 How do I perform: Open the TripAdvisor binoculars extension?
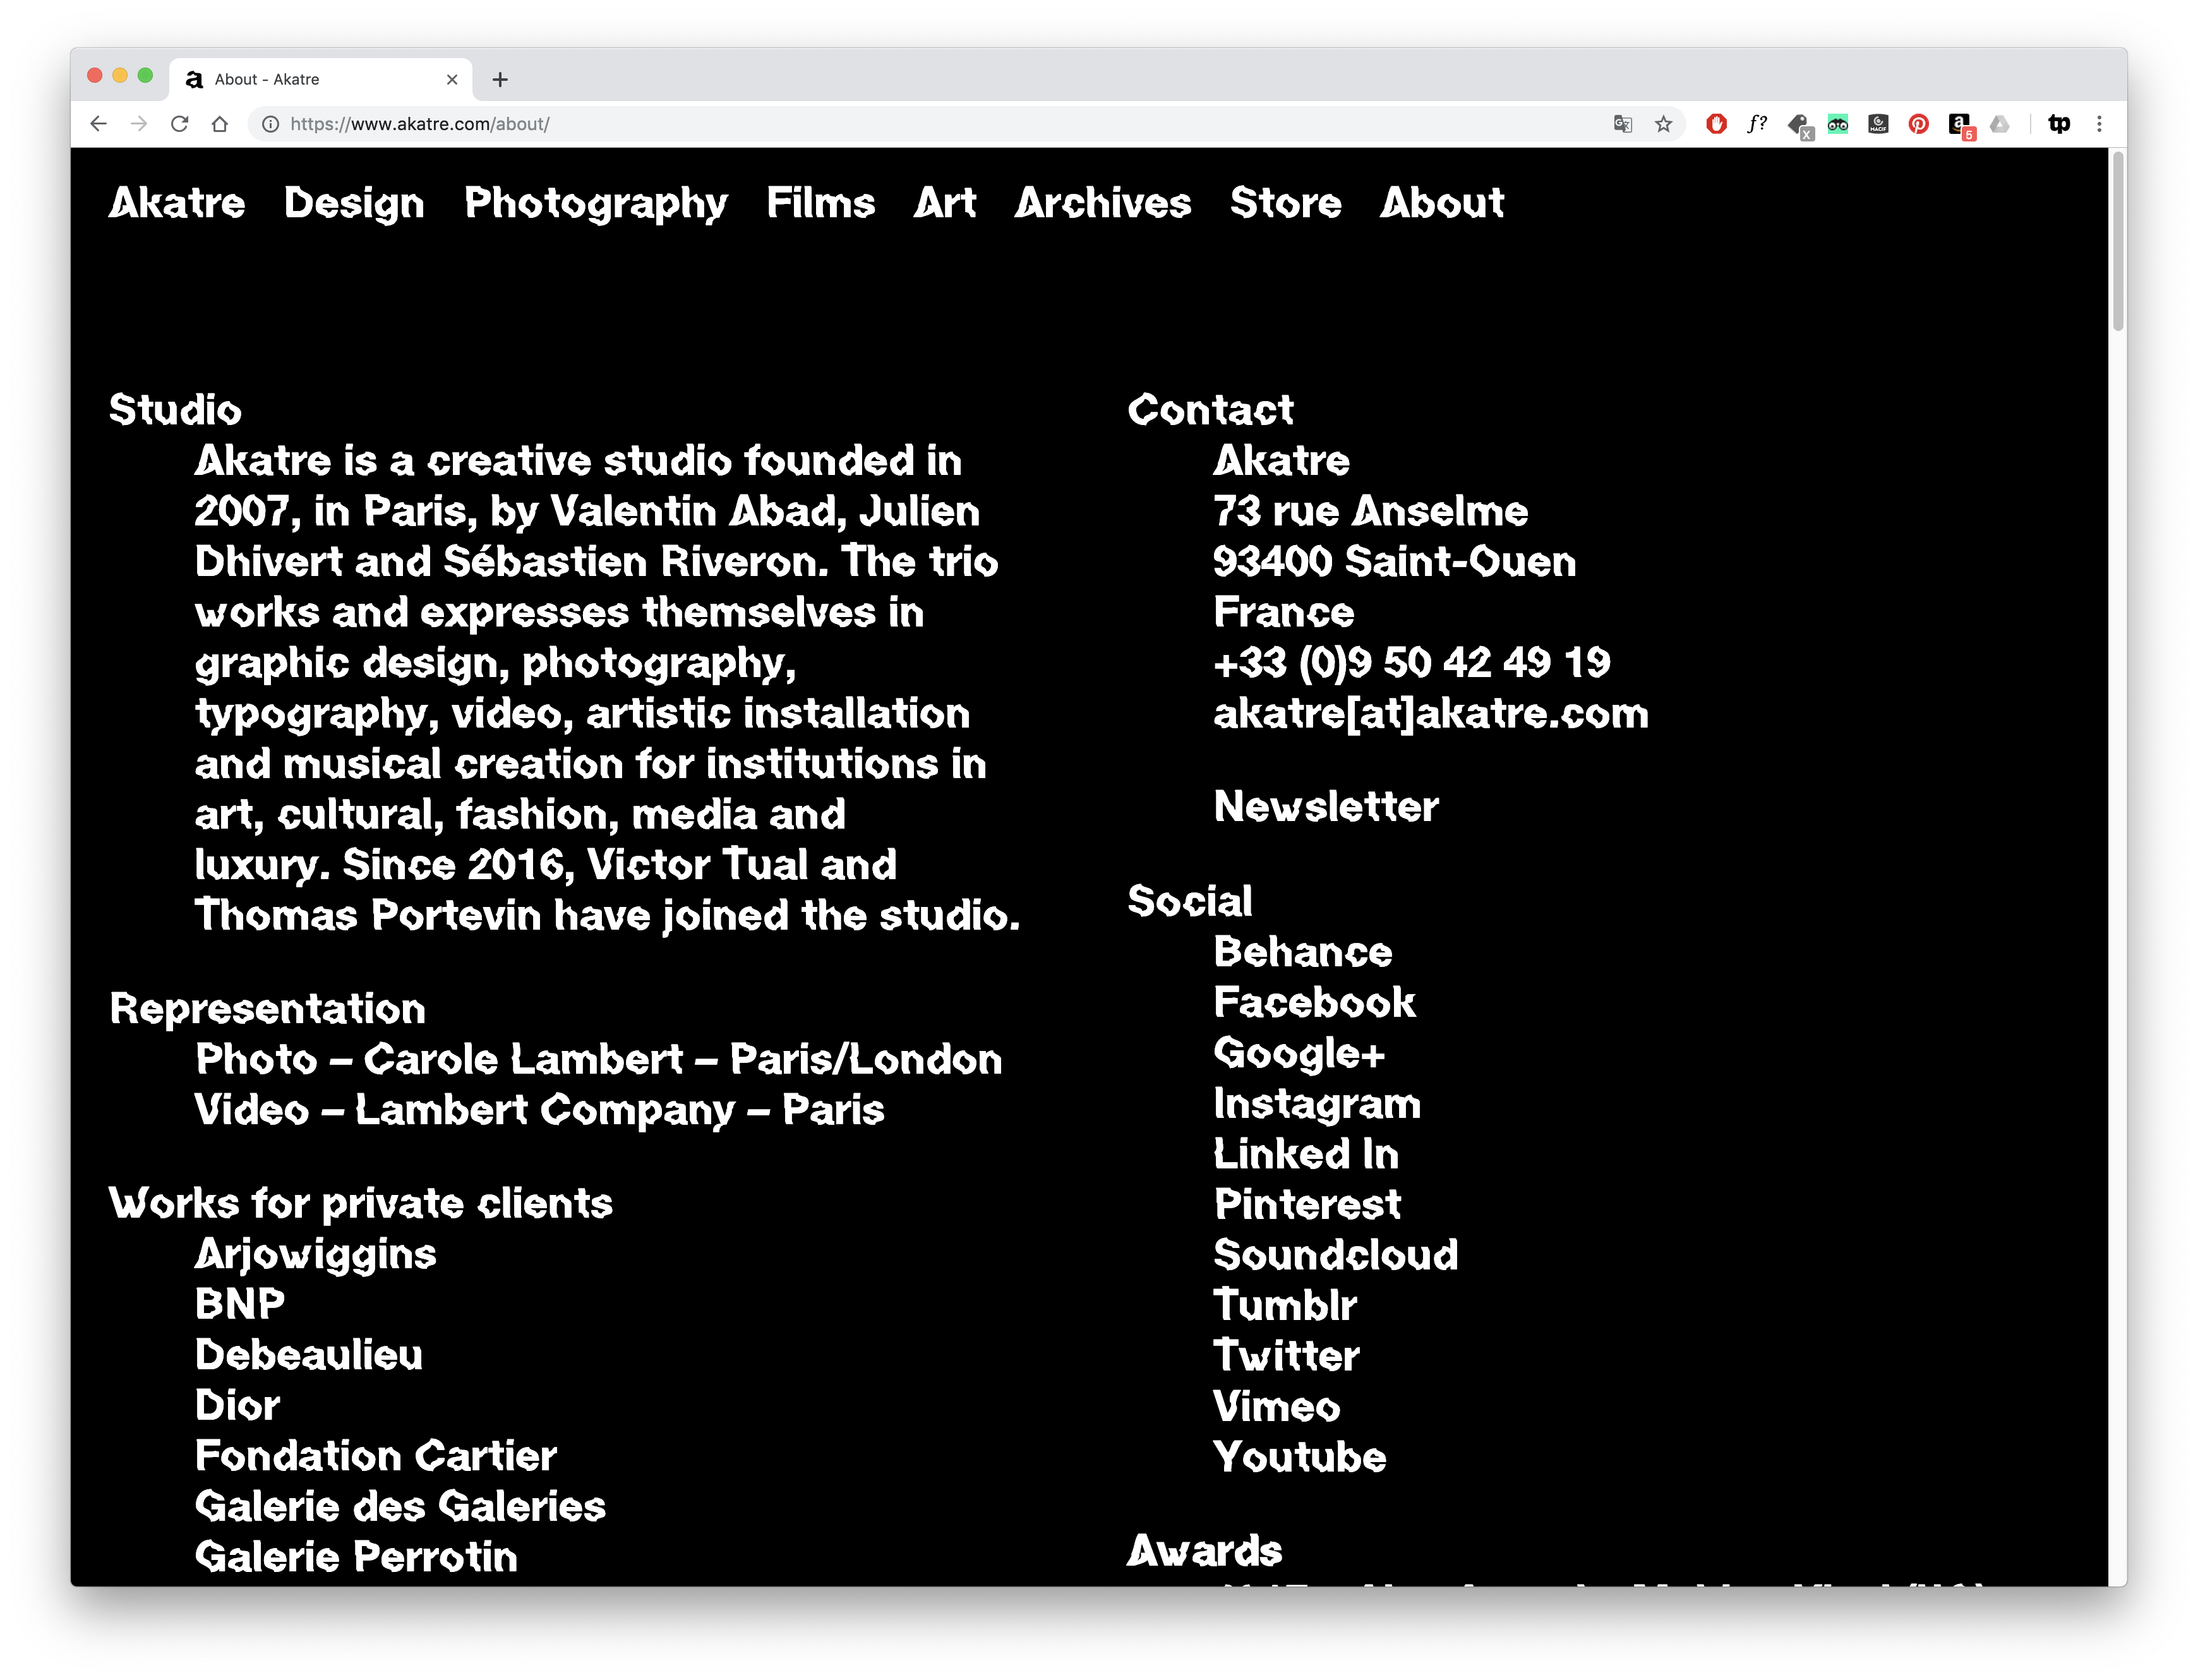tap(1838, 124)
